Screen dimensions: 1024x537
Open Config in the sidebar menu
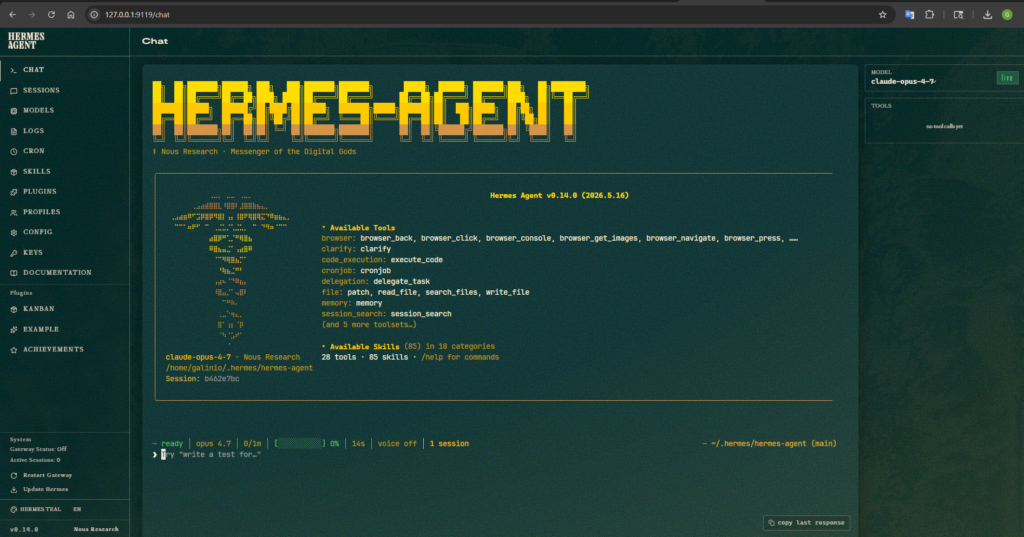tap(65, 232)
